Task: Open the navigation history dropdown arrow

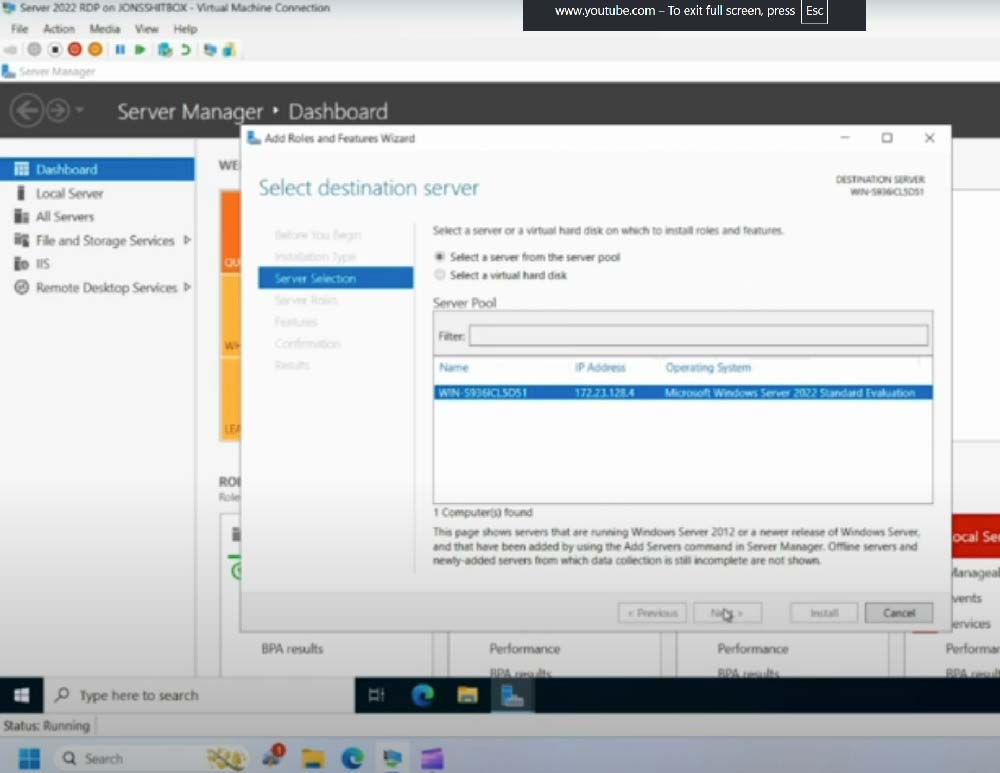Action: click(x=80, y=111)
